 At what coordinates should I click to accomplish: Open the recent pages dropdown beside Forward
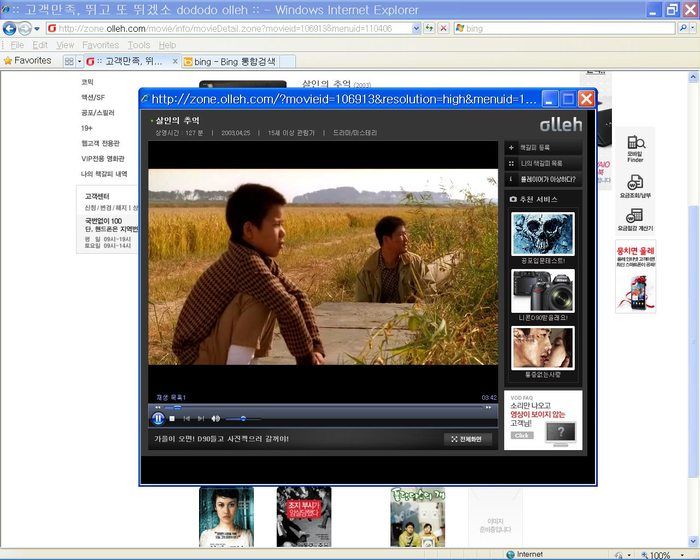tap(37, 29)
